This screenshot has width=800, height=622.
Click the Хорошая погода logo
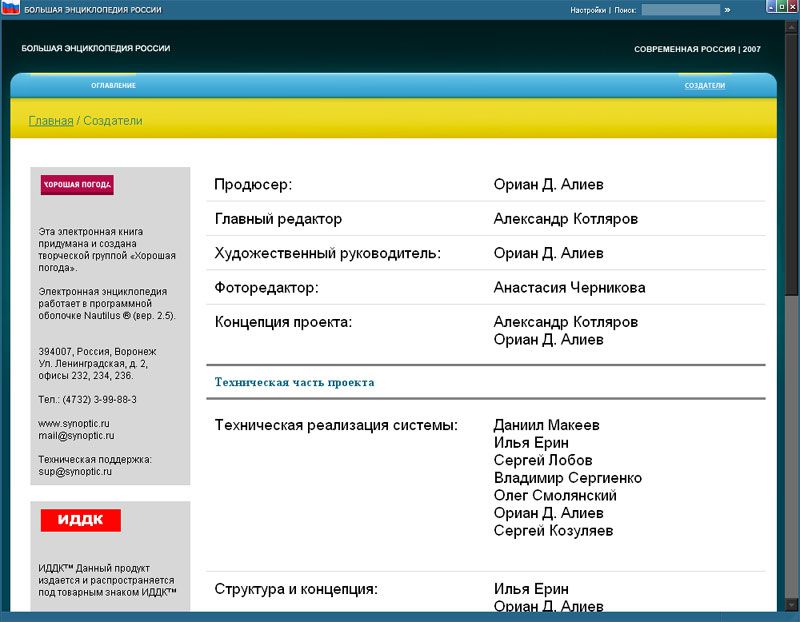77,185
